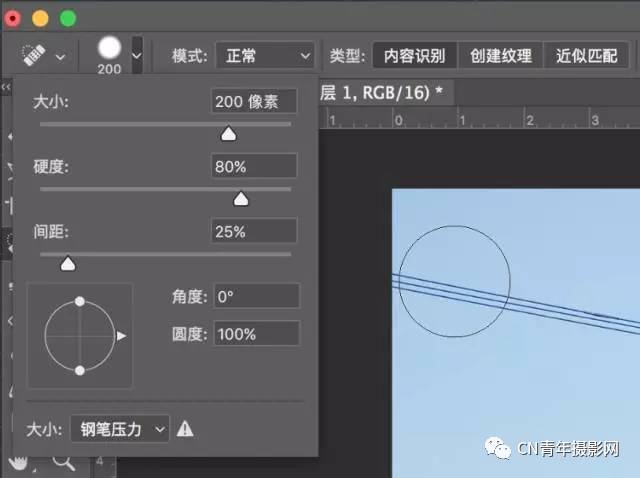The height and width of the screenshot is (478, 640).
Task: Expand the tool preset chevron beside healing brush
Action: [61, 58]
